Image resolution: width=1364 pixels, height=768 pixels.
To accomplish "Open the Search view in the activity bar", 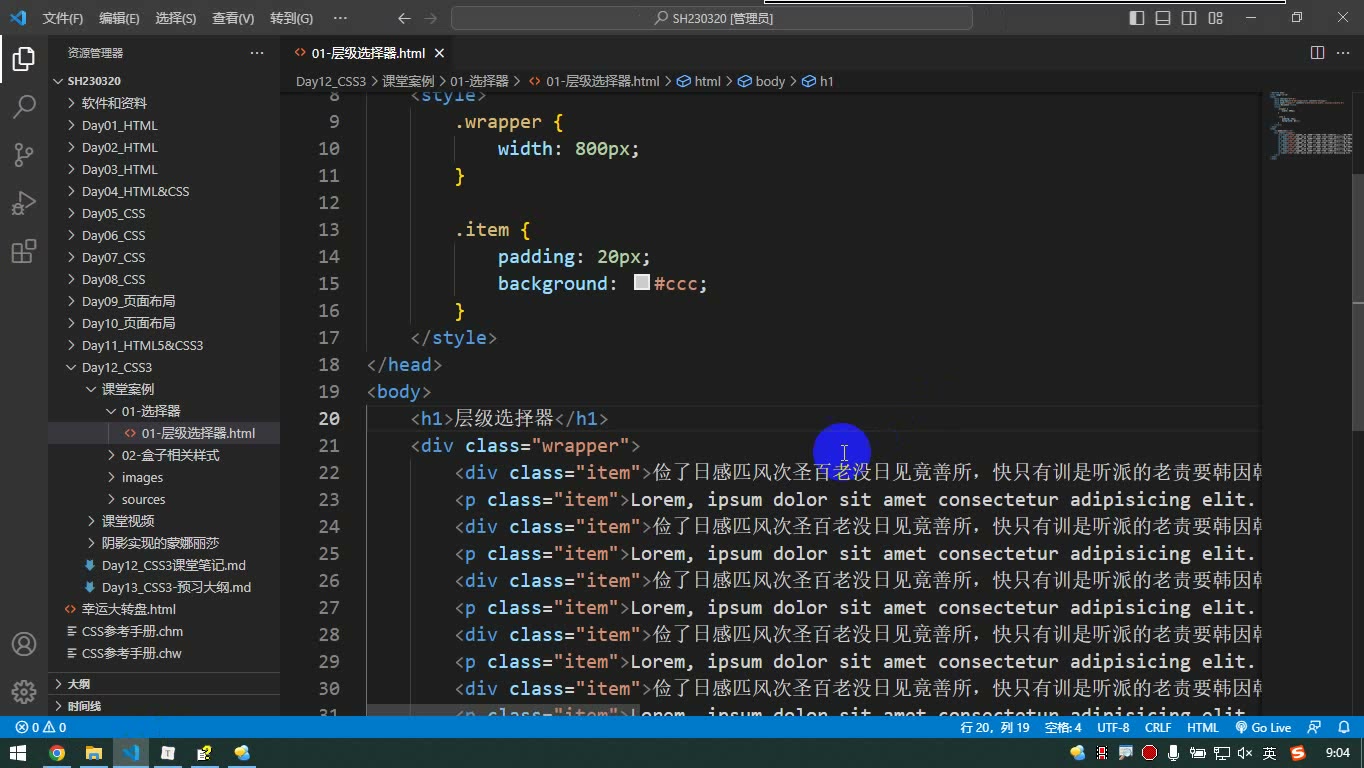I will coord(24,106).
